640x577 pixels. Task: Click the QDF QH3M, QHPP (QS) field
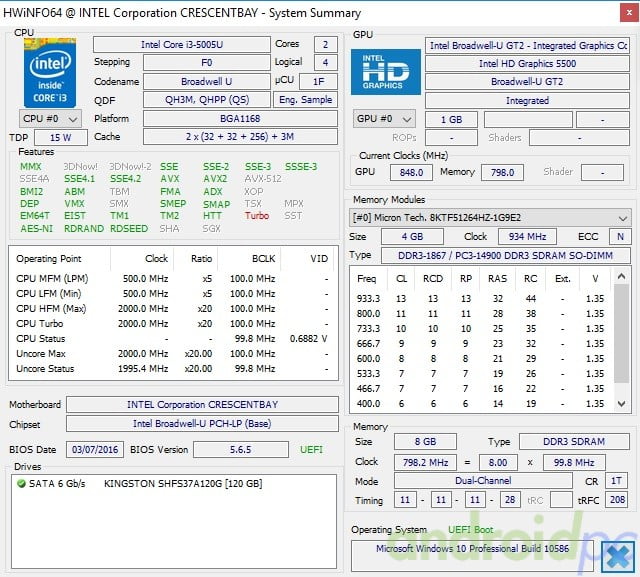pyautogui.click(x=207, y=100)
